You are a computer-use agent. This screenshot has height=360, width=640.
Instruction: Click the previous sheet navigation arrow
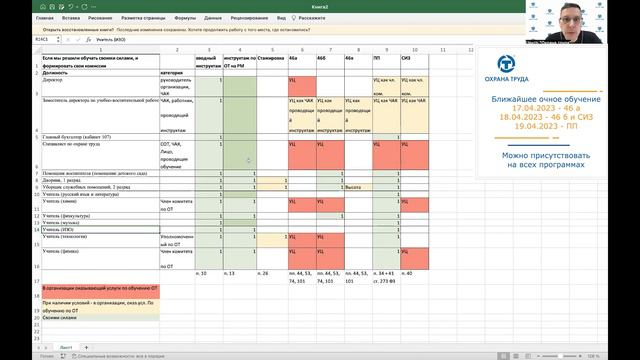click(39, 348)
